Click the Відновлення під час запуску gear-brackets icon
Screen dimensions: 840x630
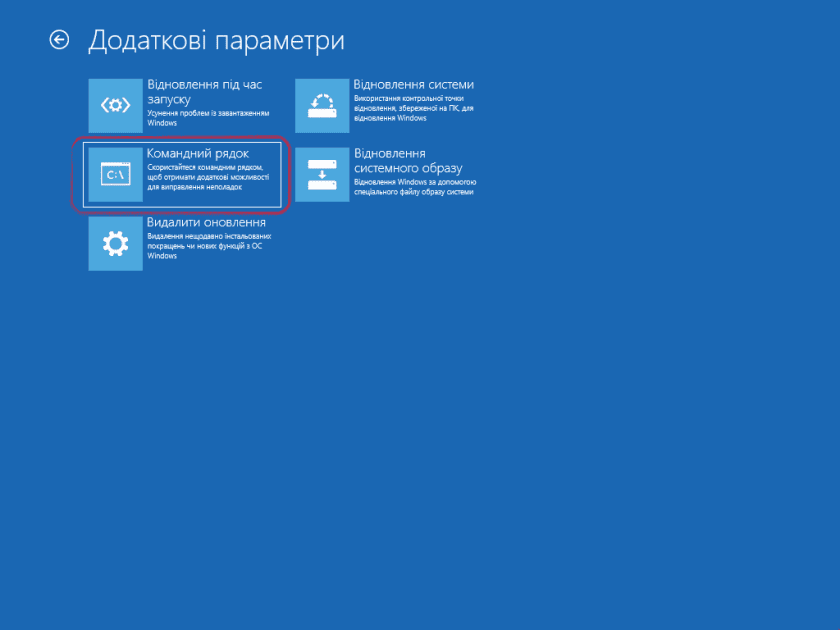click(x=115, y=105)
